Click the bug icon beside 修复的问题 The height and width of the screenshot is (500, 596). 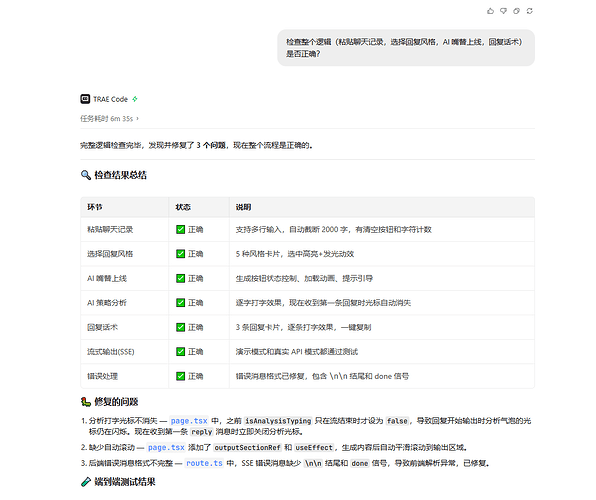pyautogui.click(x=86, y=402)
